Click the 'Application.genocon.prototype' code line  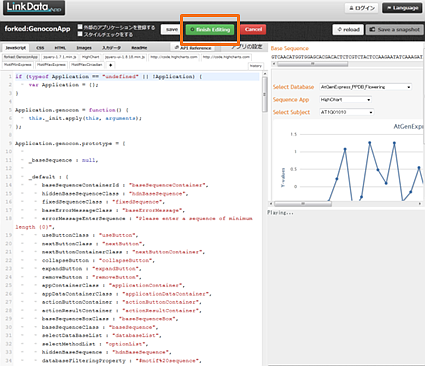70,143
